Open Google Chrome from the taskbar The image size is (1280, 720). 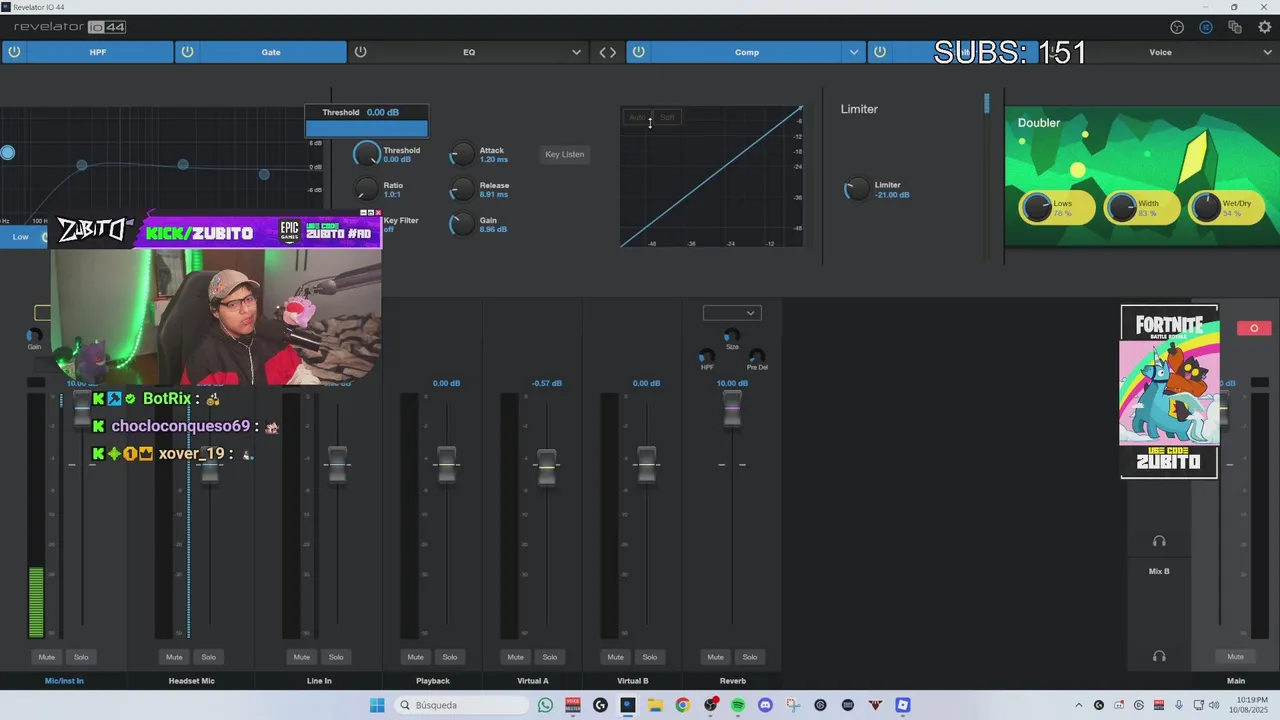coord(682,705)
